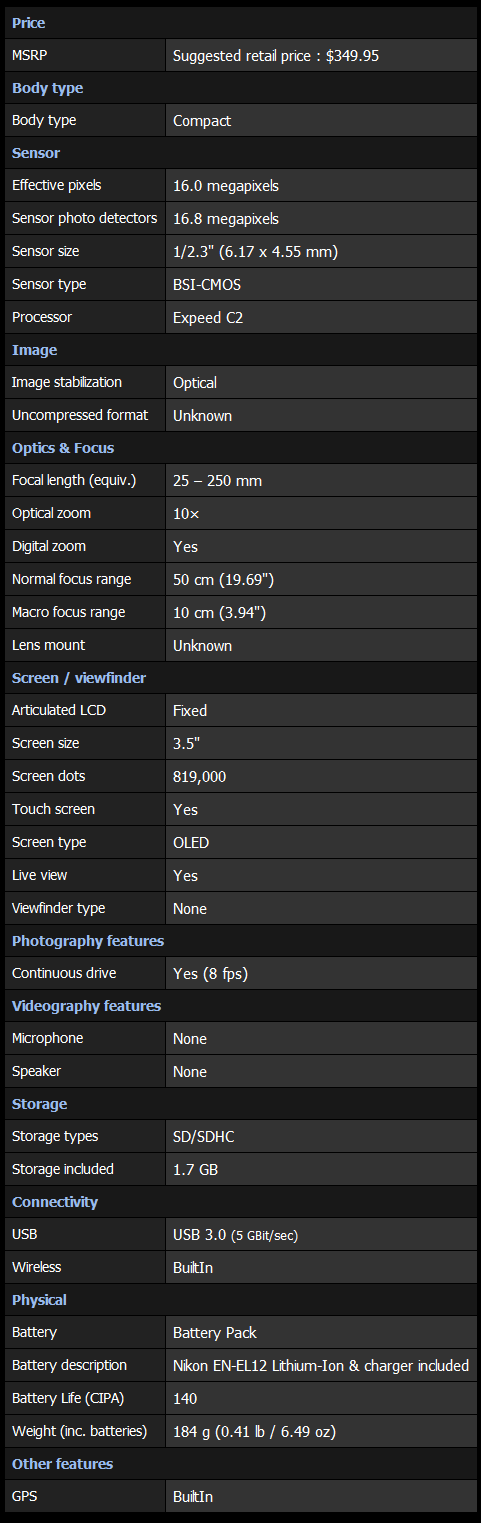Click the Photography features header
This screenshot has height=1523, width=481.
(x=88, y=941)
